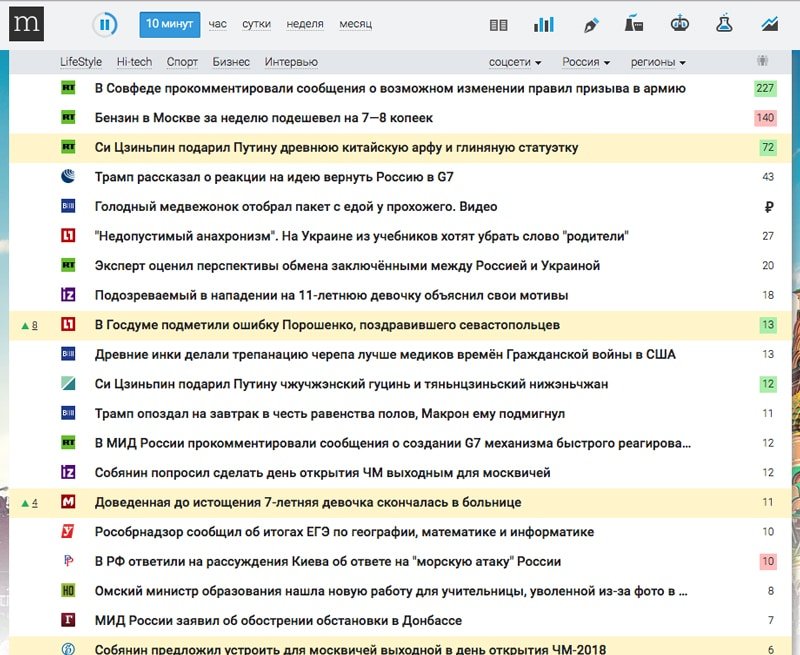The width and height of the screenshot is (800, 655).
Task: Click the trending graph icon at top right
Action: pyautogui.click(x=768, y=22)
